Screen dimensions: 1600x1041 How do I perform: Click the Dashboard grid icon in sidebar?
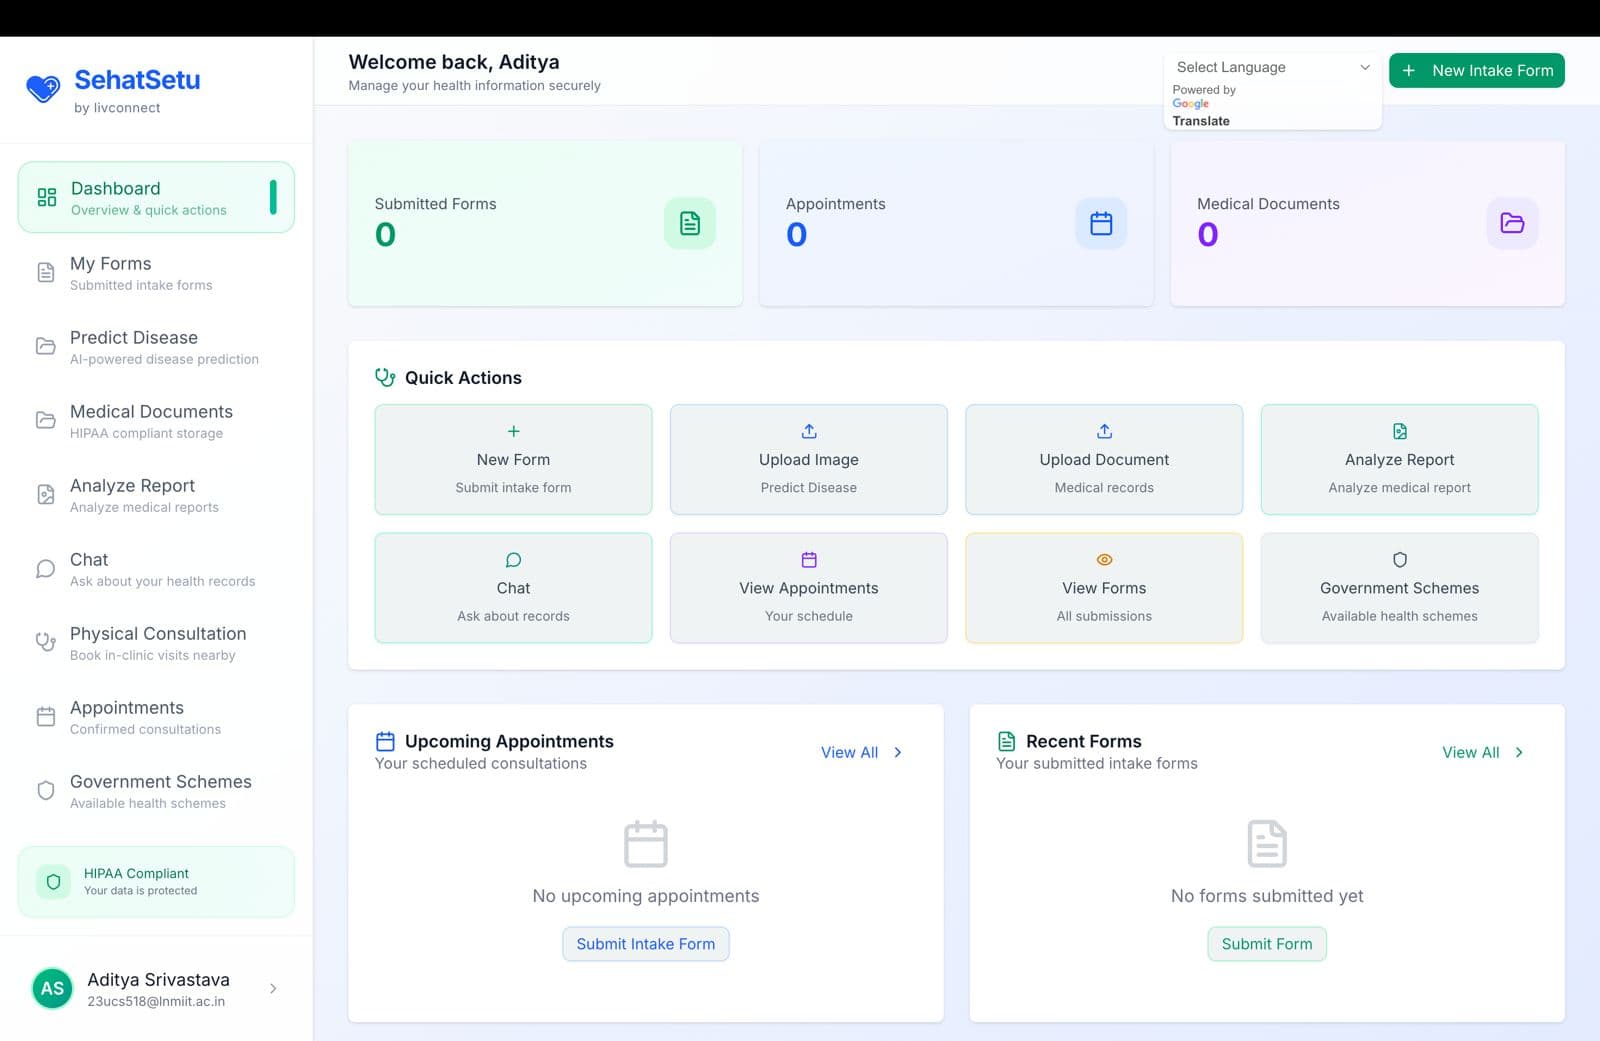click(47, 197)
